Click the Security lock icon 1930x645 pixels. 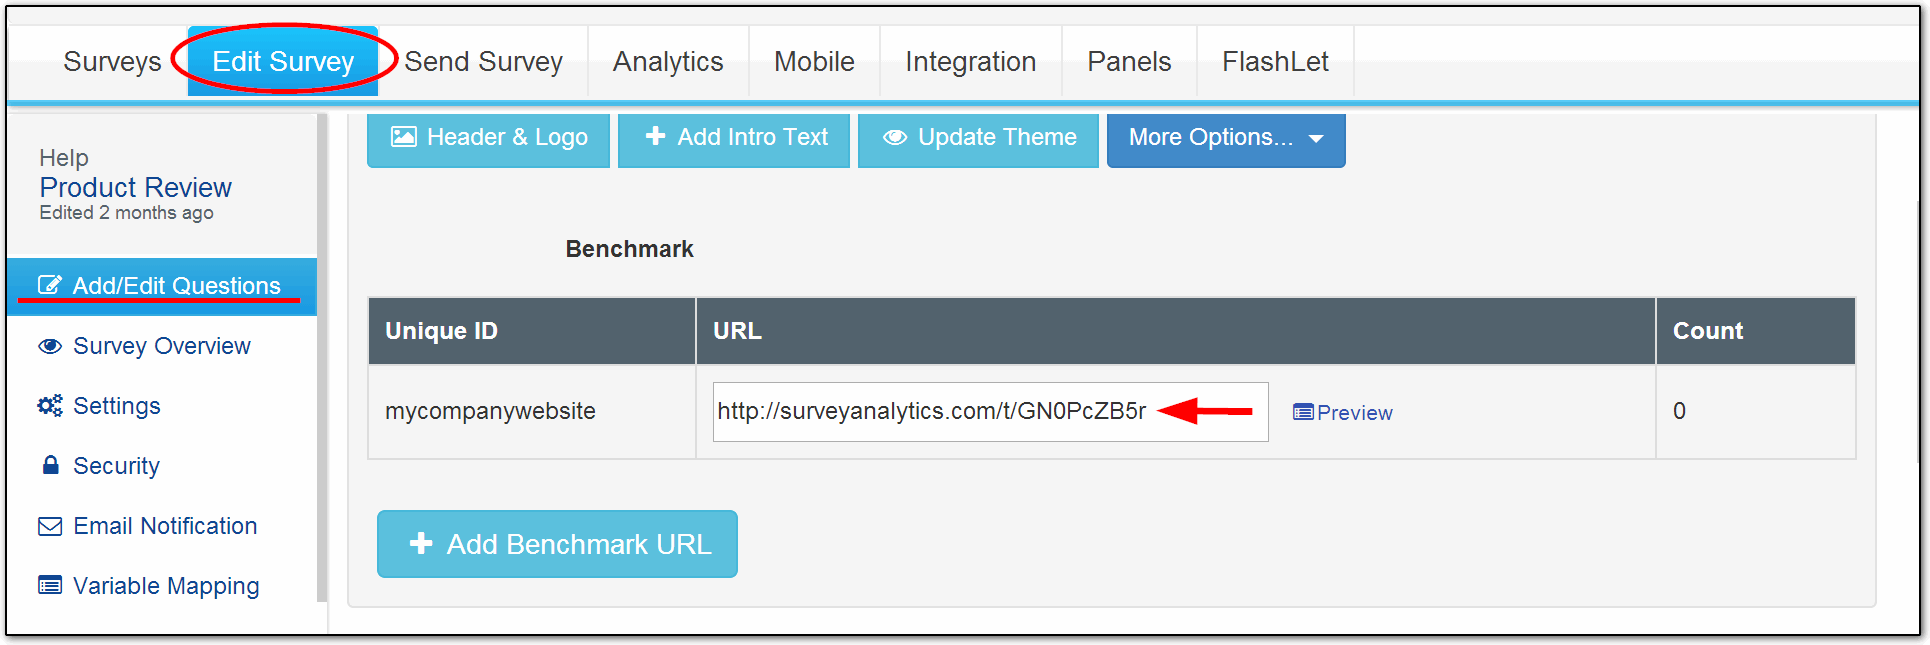point(50,465)
